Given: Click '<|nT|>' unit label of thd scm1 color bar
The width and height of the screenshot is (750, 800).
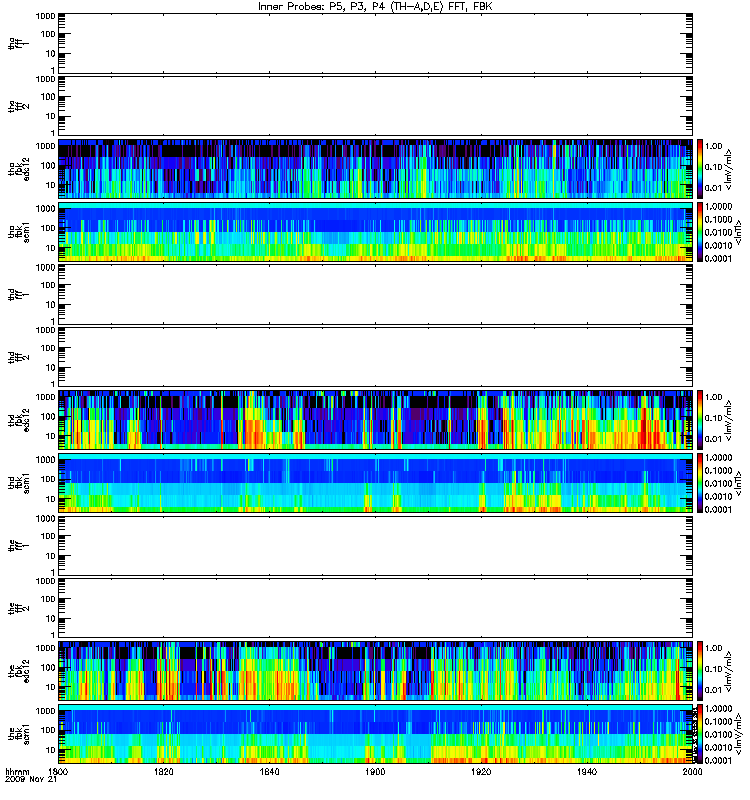Looking at the screenshot, I should (x=738, y=483).
